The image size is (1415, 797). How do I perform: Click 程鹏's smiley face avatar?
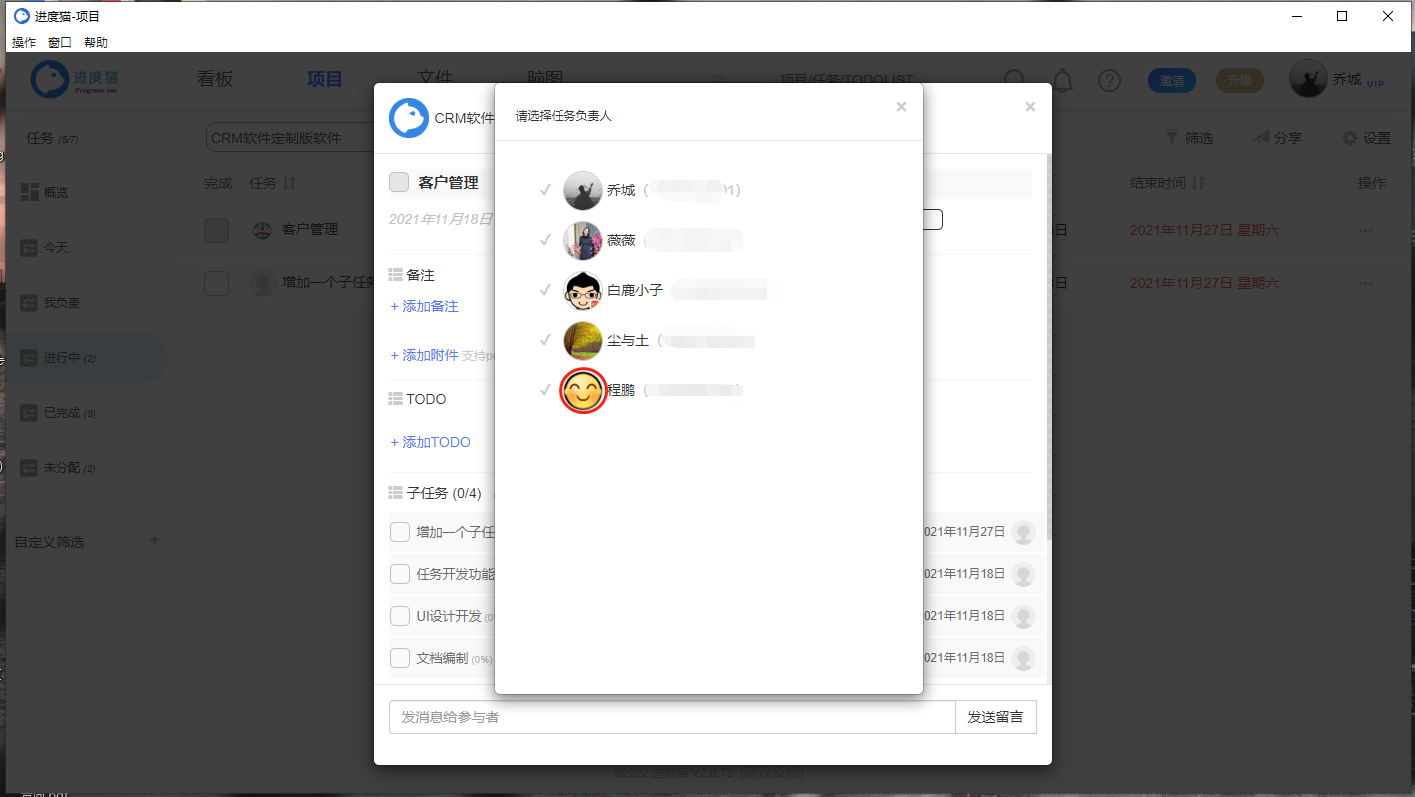point(583,390)
